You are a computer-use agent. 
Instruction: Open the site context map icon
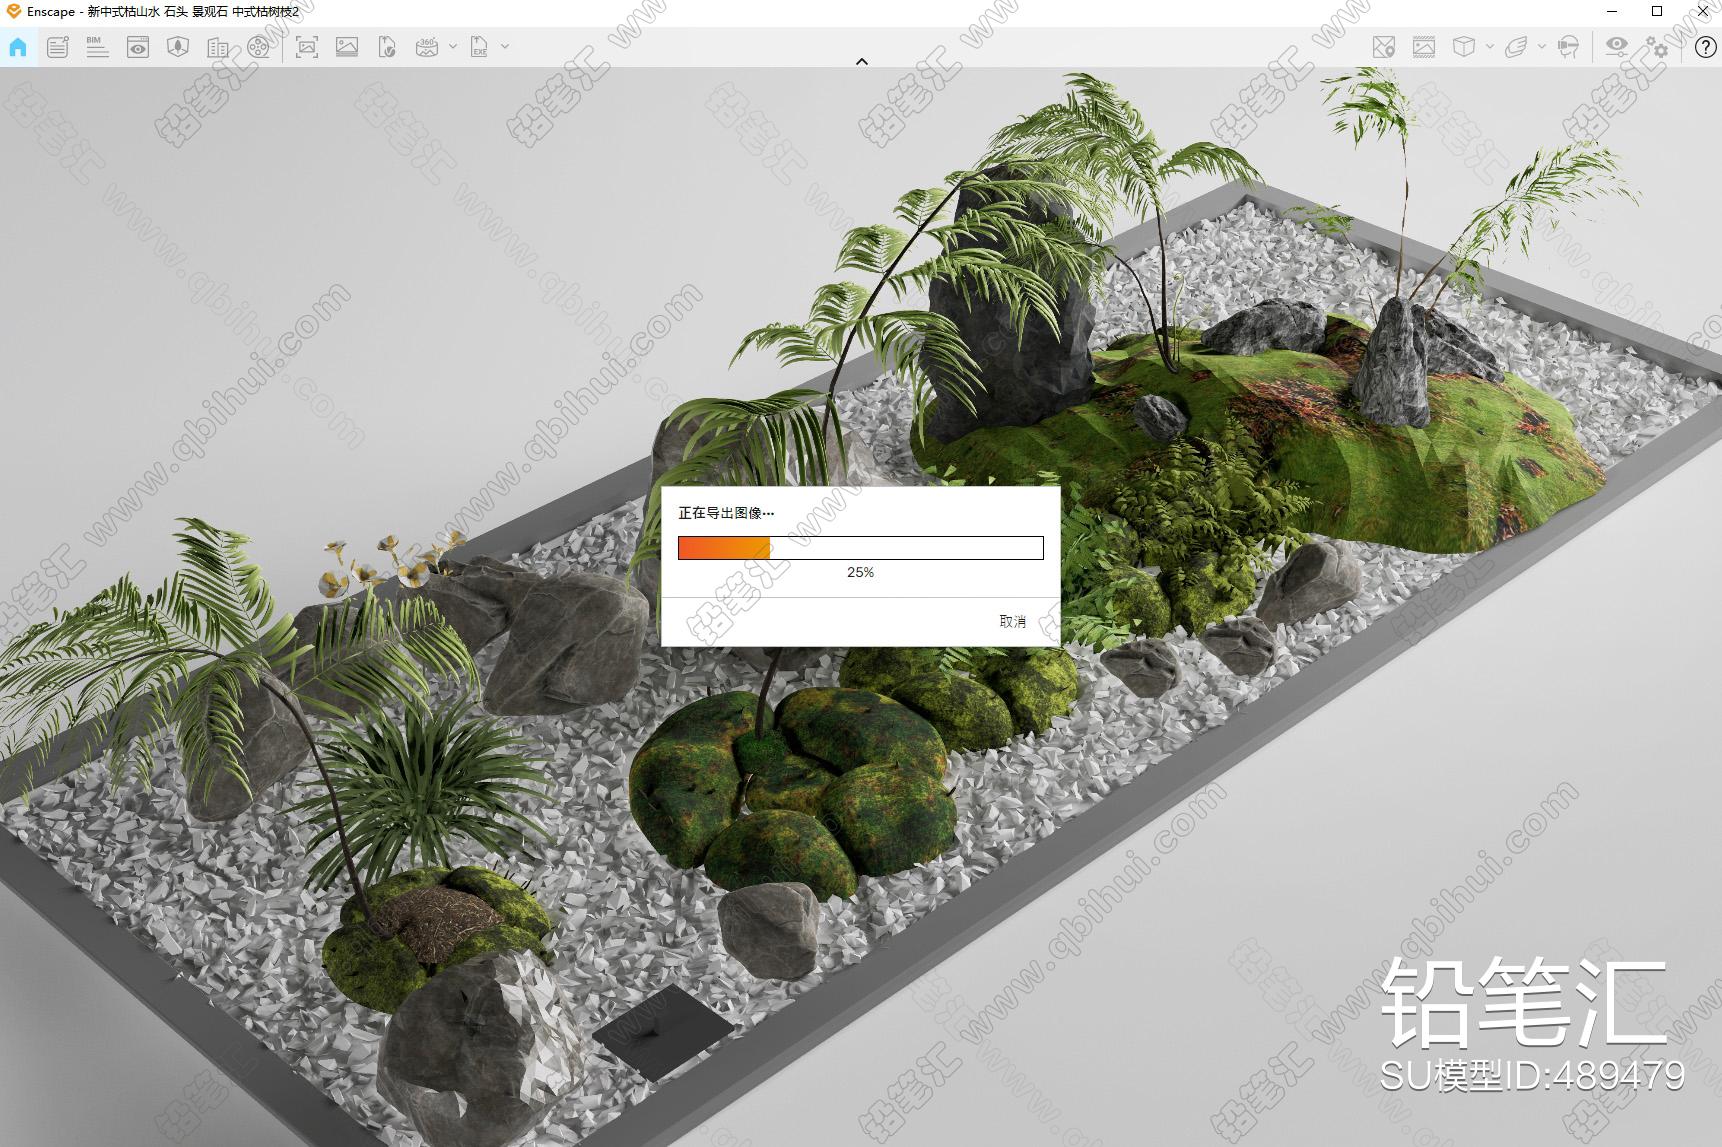(178, 47)
